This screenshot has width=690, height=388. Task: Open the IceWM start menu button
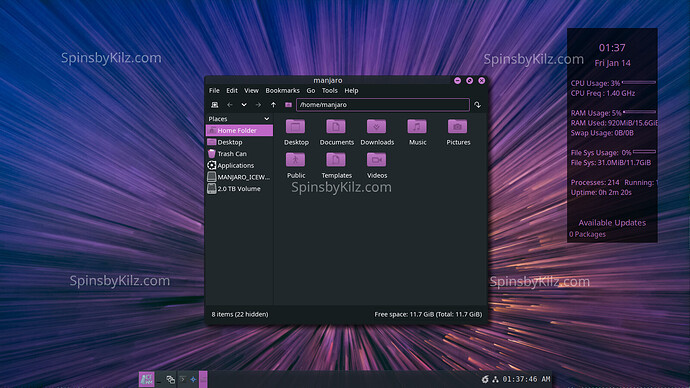coord(147,379)
